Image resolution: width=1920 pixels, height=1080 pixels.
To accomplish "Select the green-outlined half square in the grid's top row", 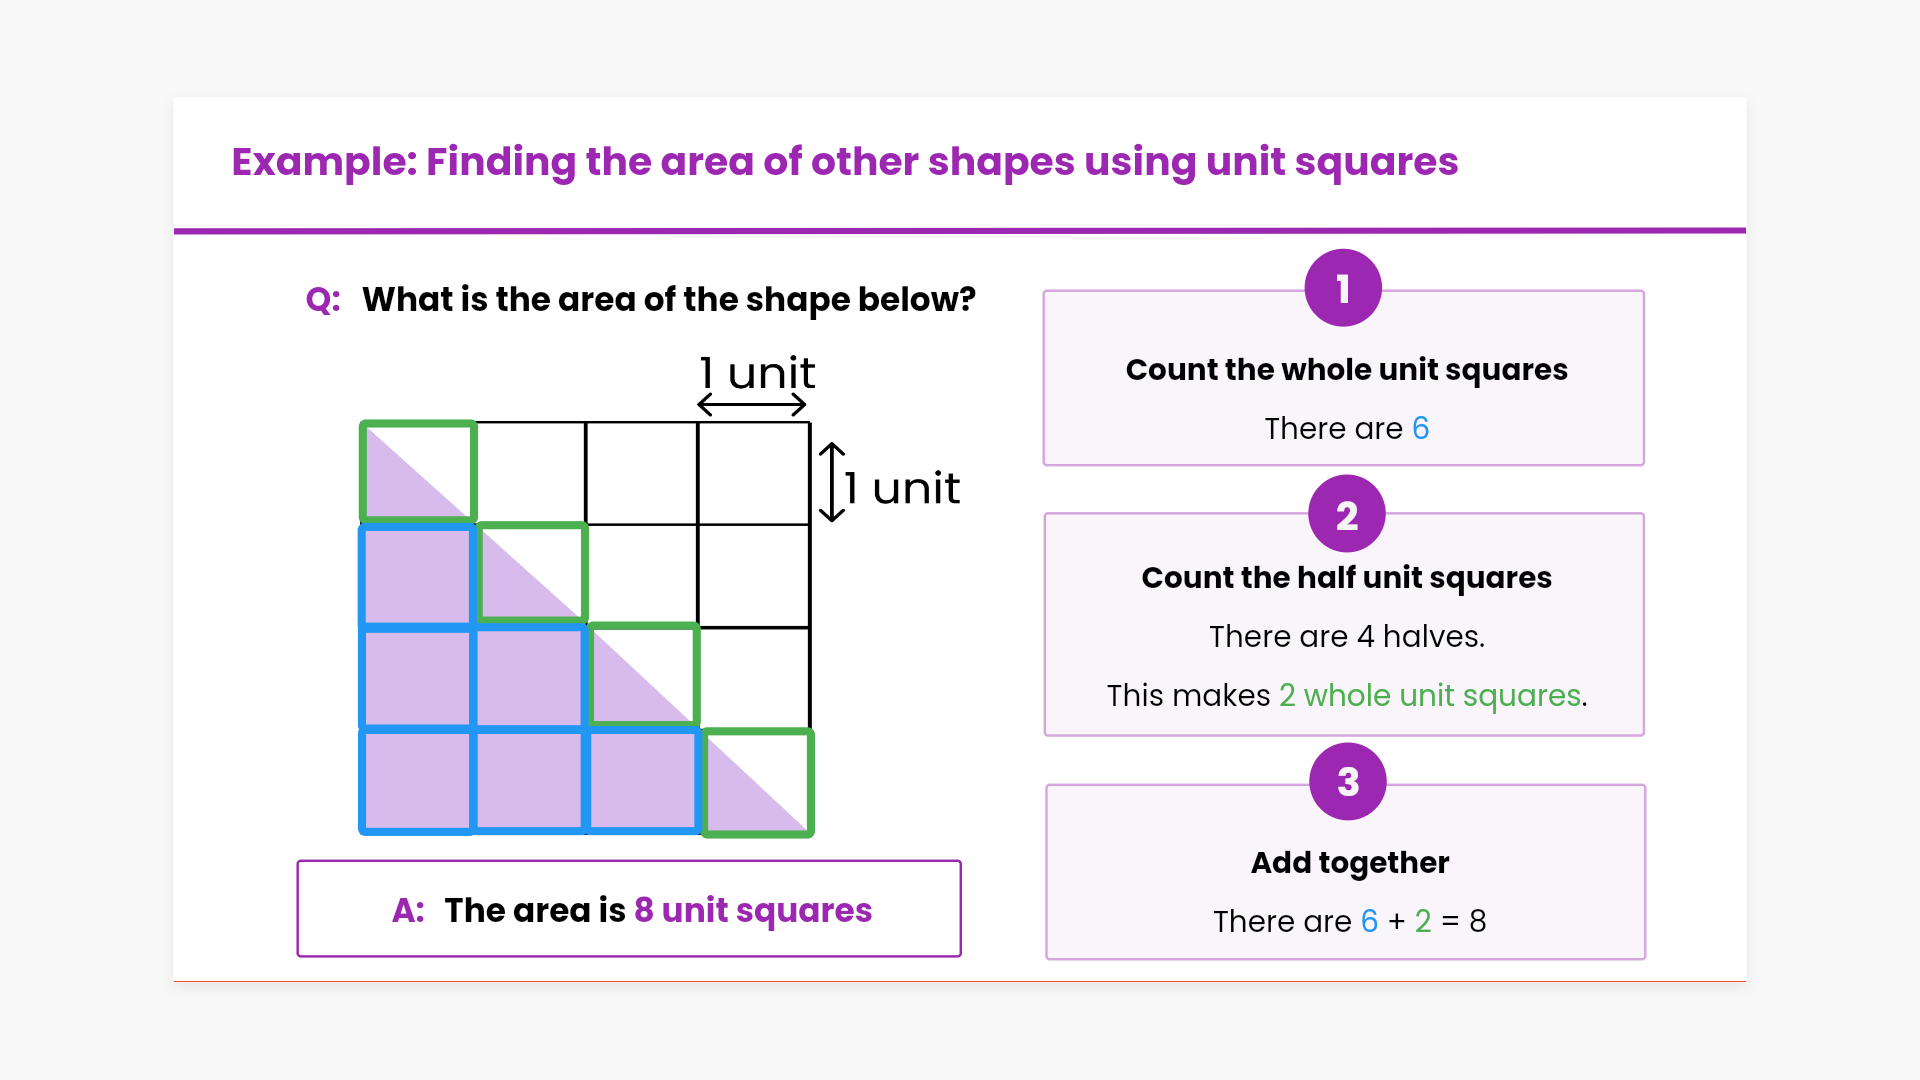I will (418, 472).
